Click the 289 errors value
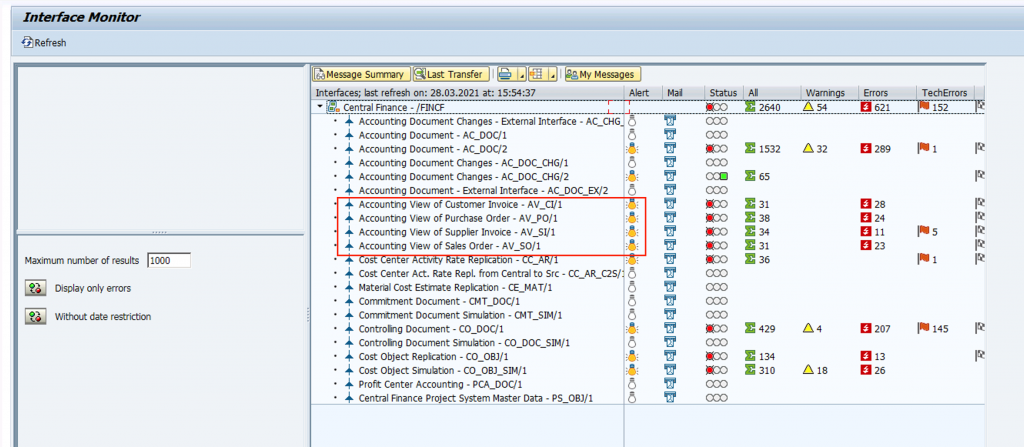The image size is (1024, 447). tap(882, 149)
